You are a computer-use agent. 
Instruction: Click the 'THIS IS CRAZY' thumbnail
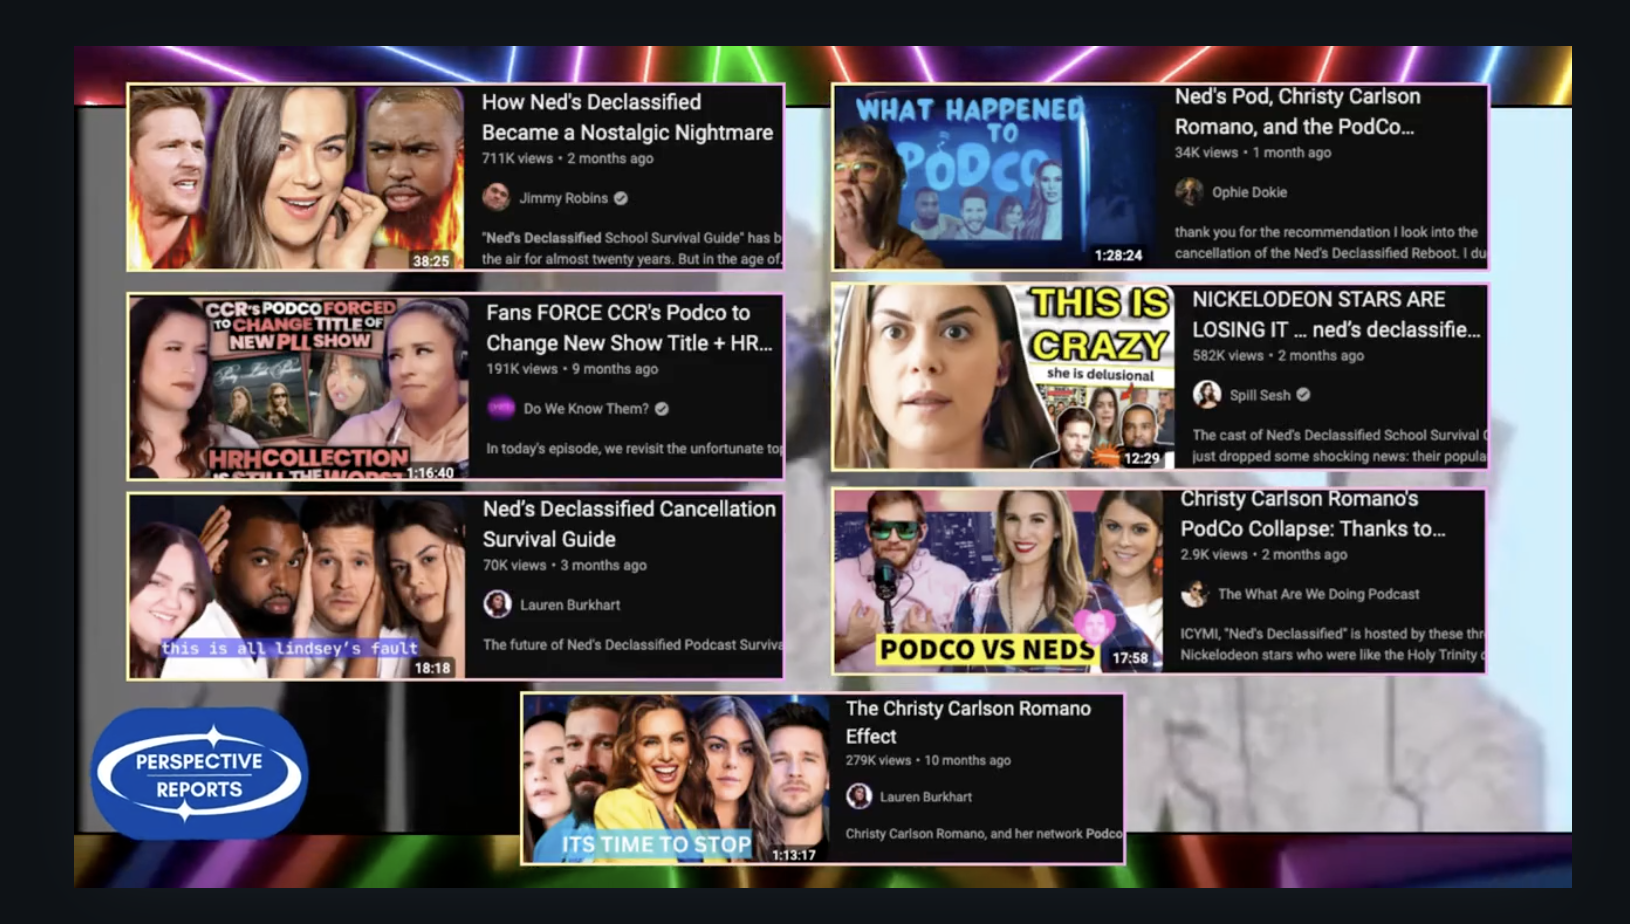tap(1004, 377)
